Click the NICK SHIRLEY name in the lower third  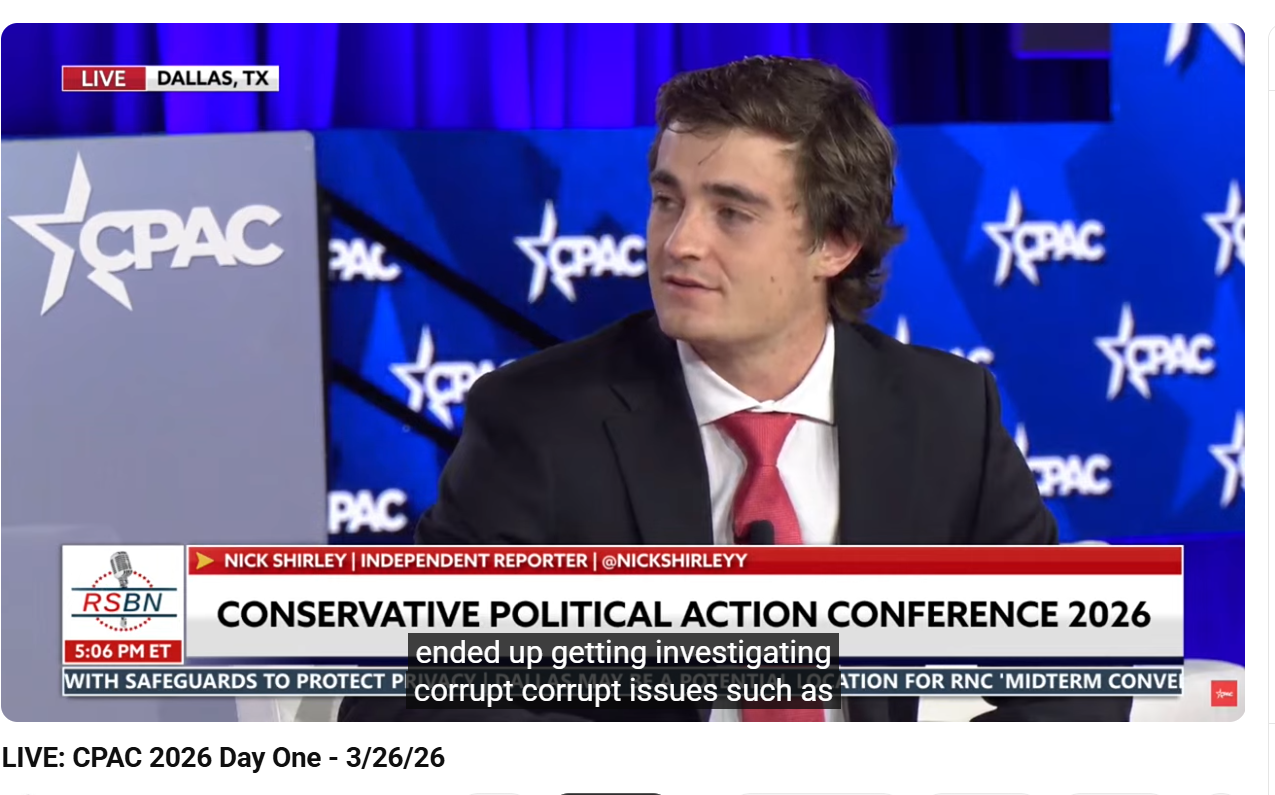click(x=284, y=561)
